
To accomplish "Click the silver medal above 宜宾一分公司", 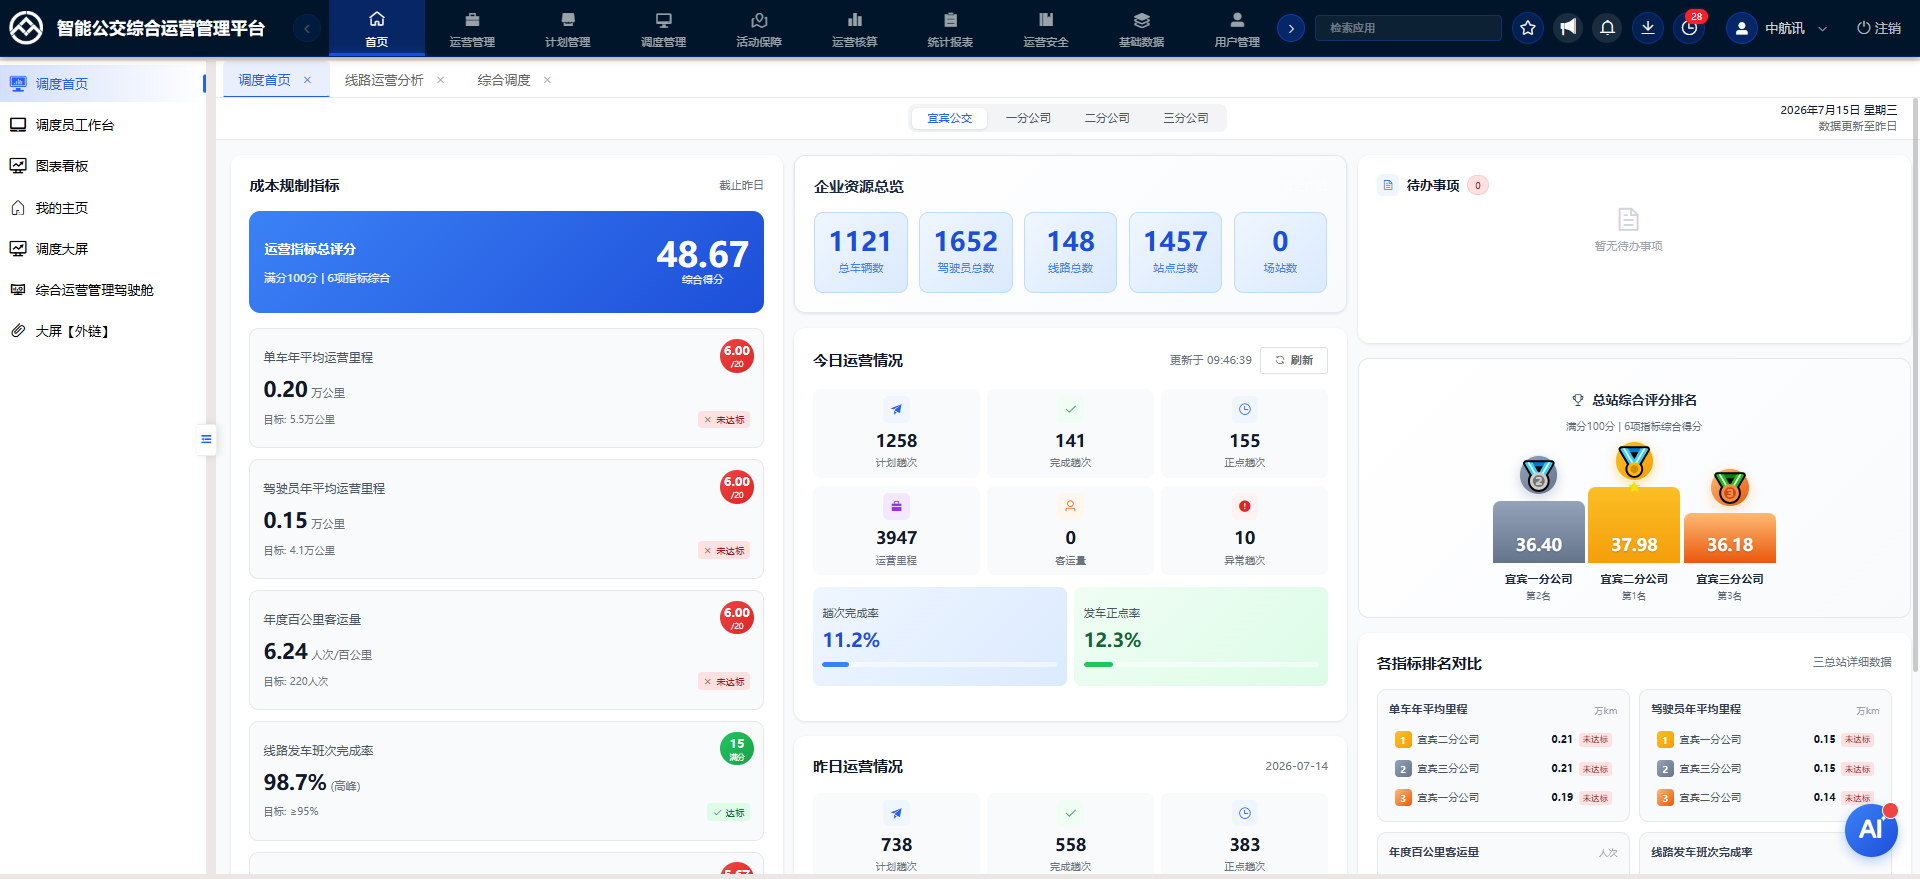I will (1538, 475).
